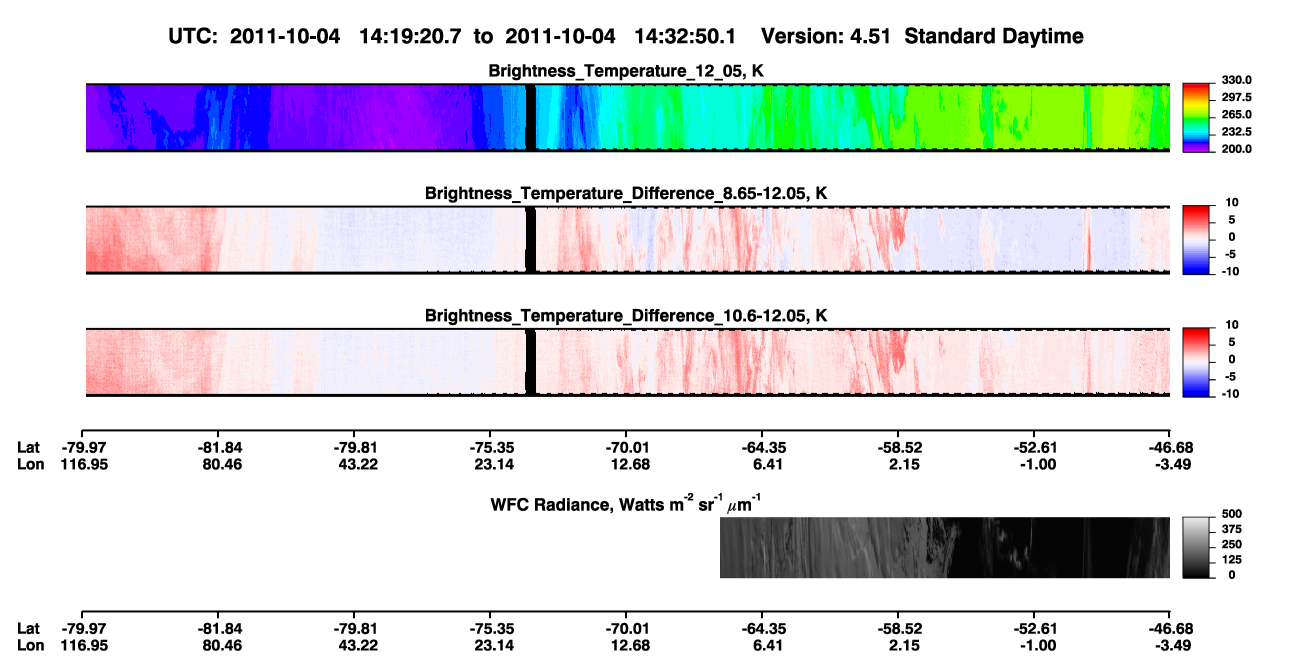Click the 10.6-12.05 difference red-blue colorbar
Screen dimensions: 1300x667
tap(1196, 362)
